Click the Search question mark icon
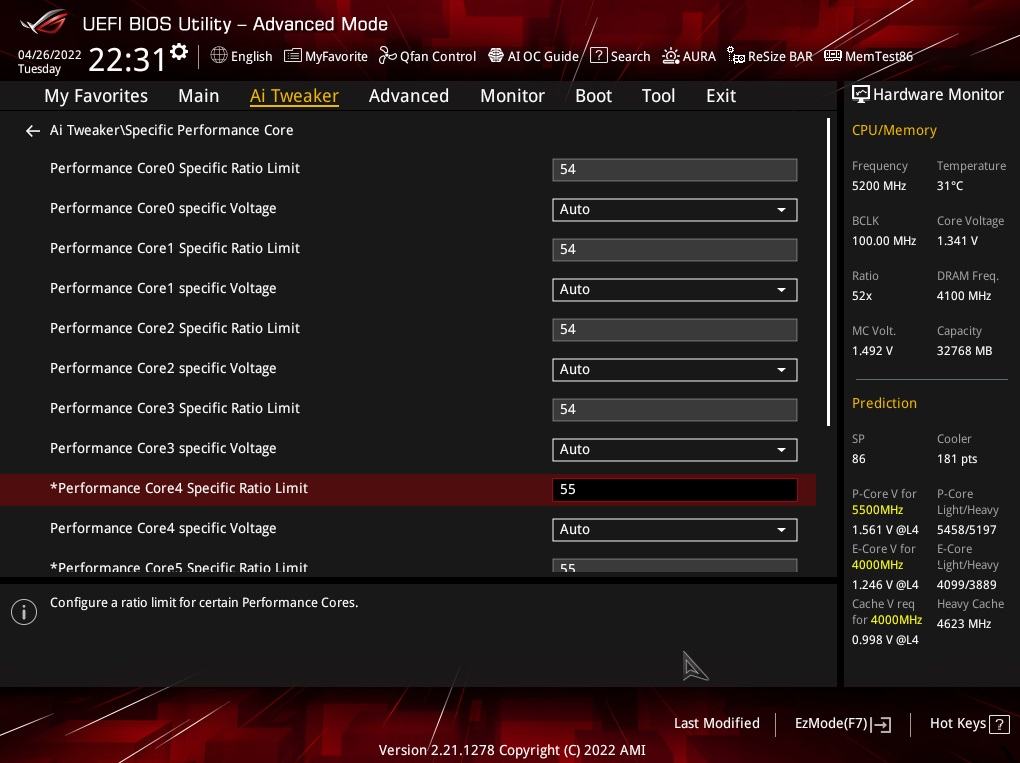This screenshot has height=763, width=1020. pyautogui.click(x=598, y=56)
